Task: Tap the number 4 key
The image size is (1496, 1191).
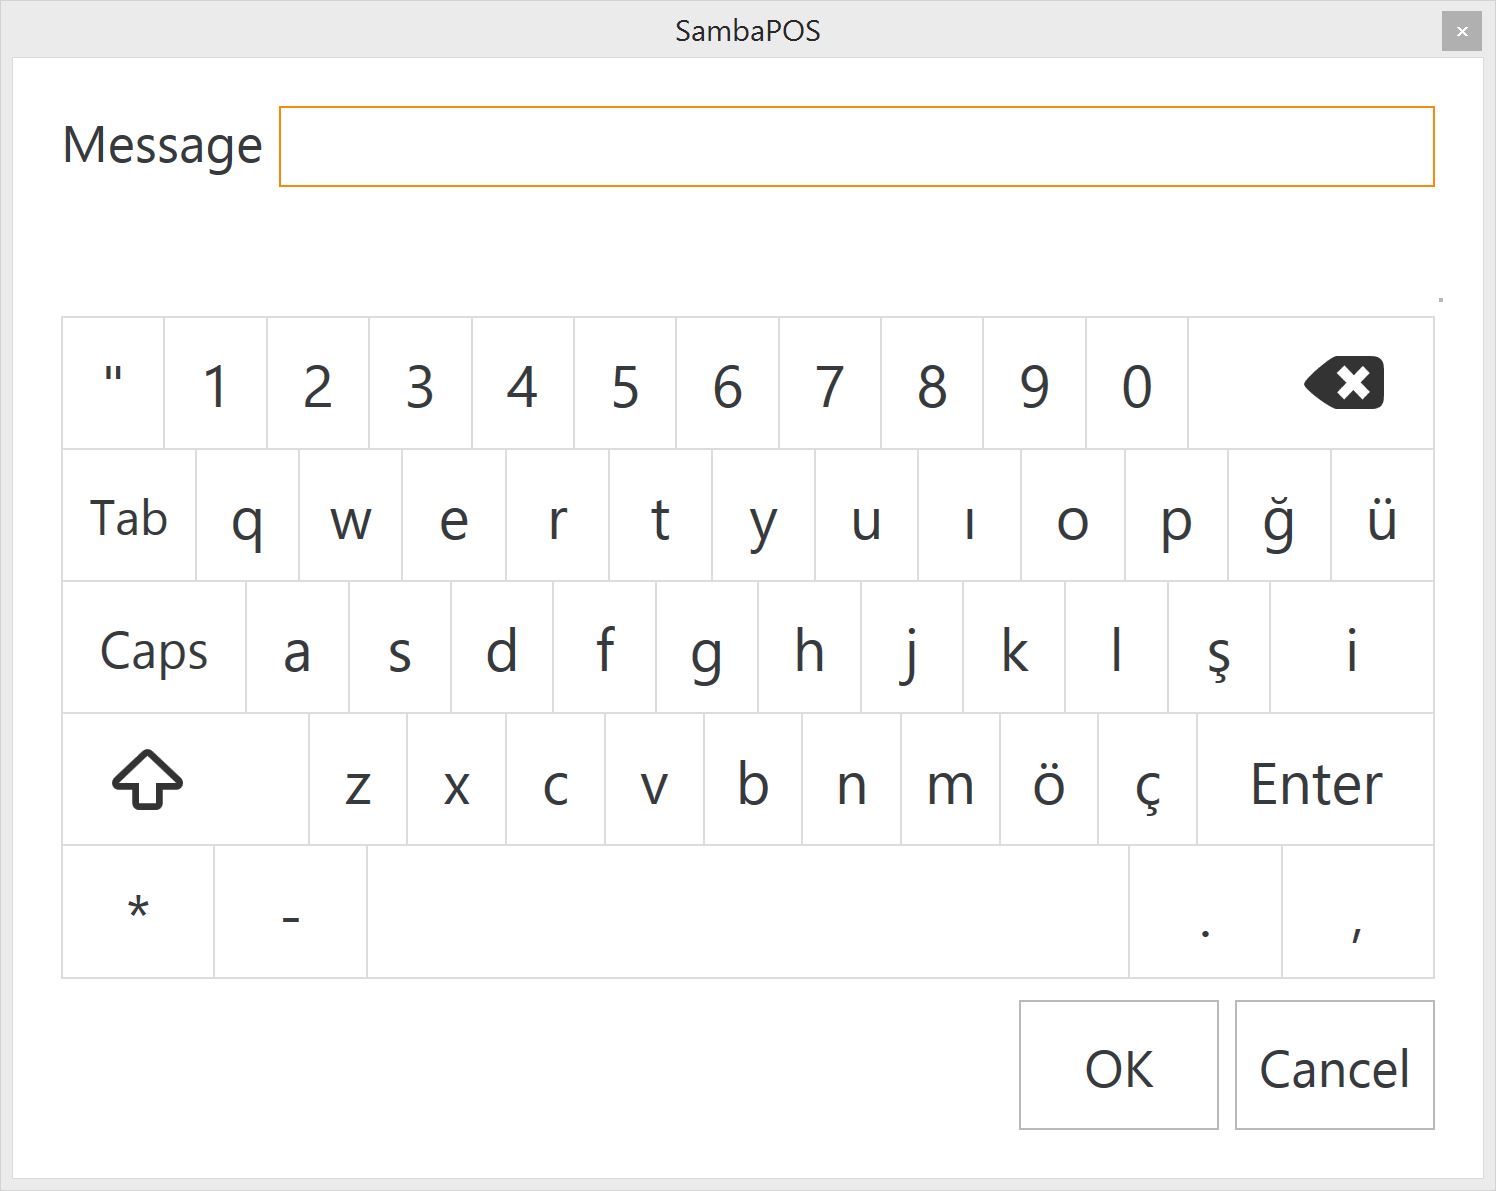Action: tap(523, 383)
